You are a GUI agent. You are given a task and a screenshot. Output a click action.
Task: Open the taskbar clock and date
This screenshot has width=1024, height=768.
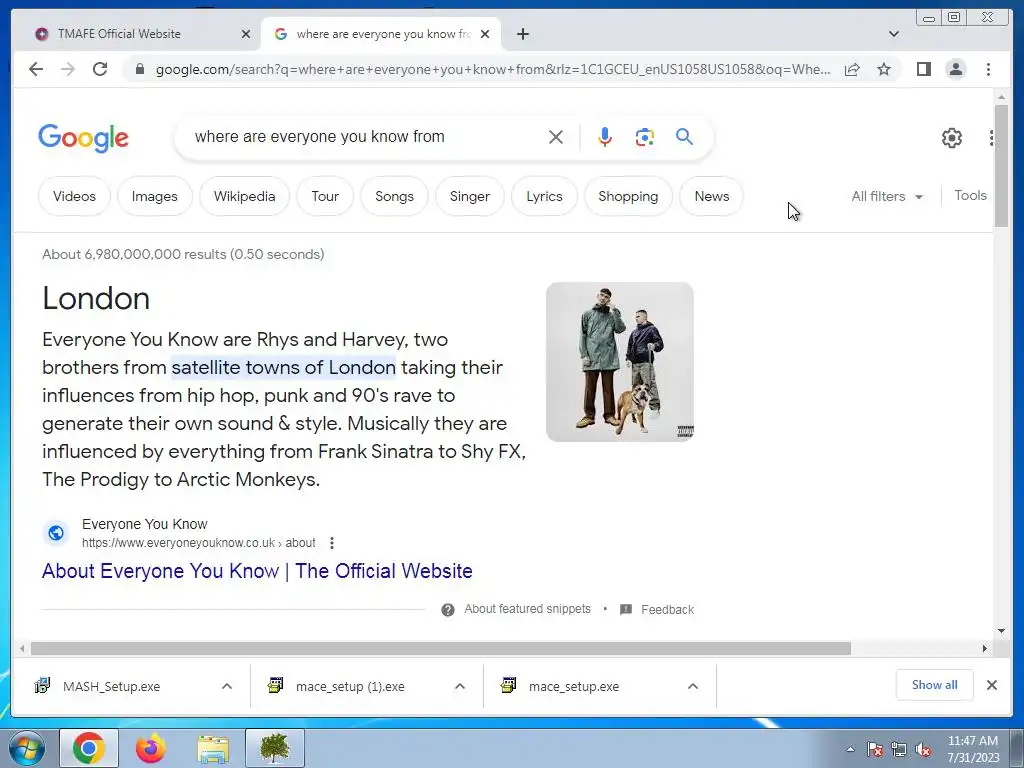(973, 749)
